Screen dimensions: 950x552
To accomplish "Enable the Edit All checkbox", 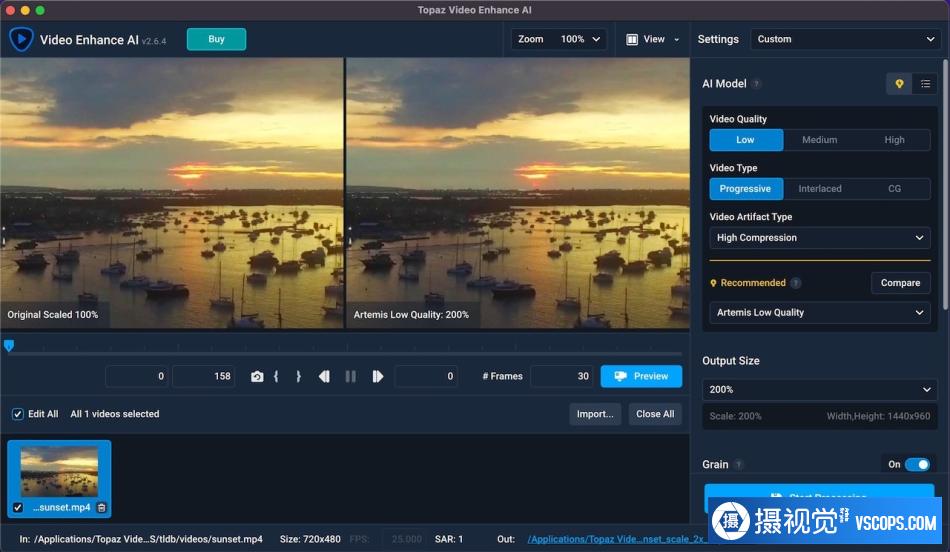I will point(18,414).
